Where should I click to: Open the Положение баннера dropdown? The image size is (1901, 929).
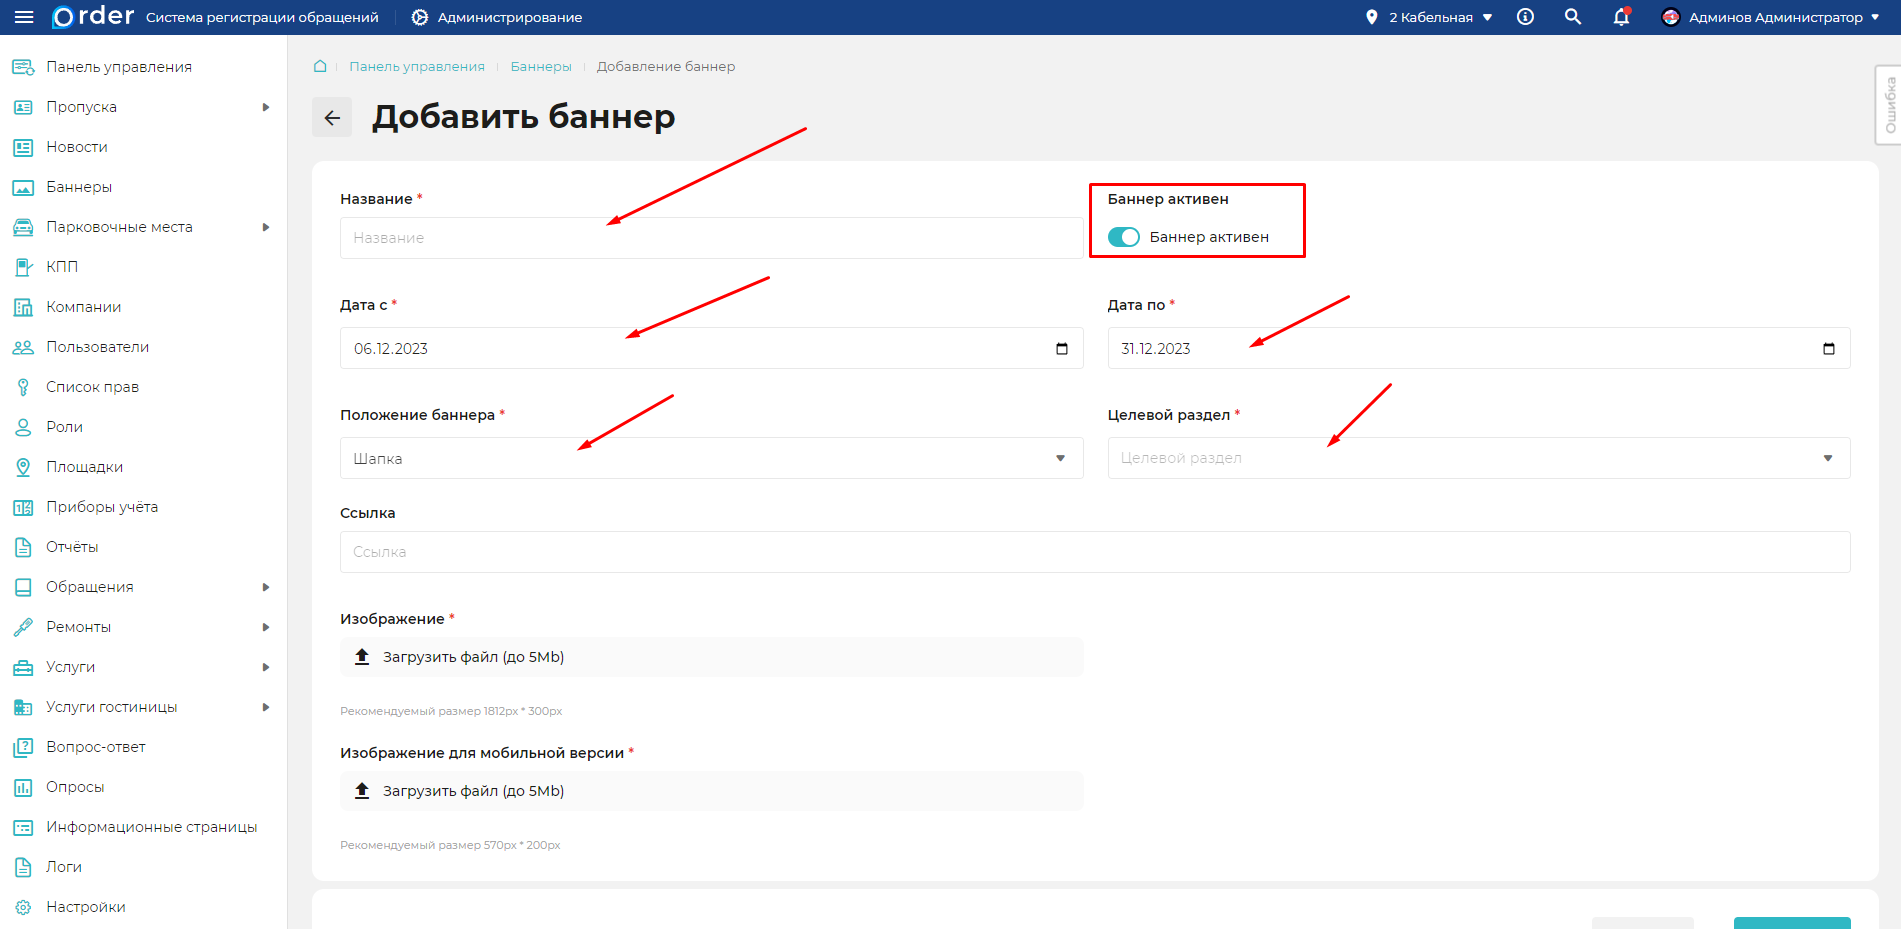(711, 458)
